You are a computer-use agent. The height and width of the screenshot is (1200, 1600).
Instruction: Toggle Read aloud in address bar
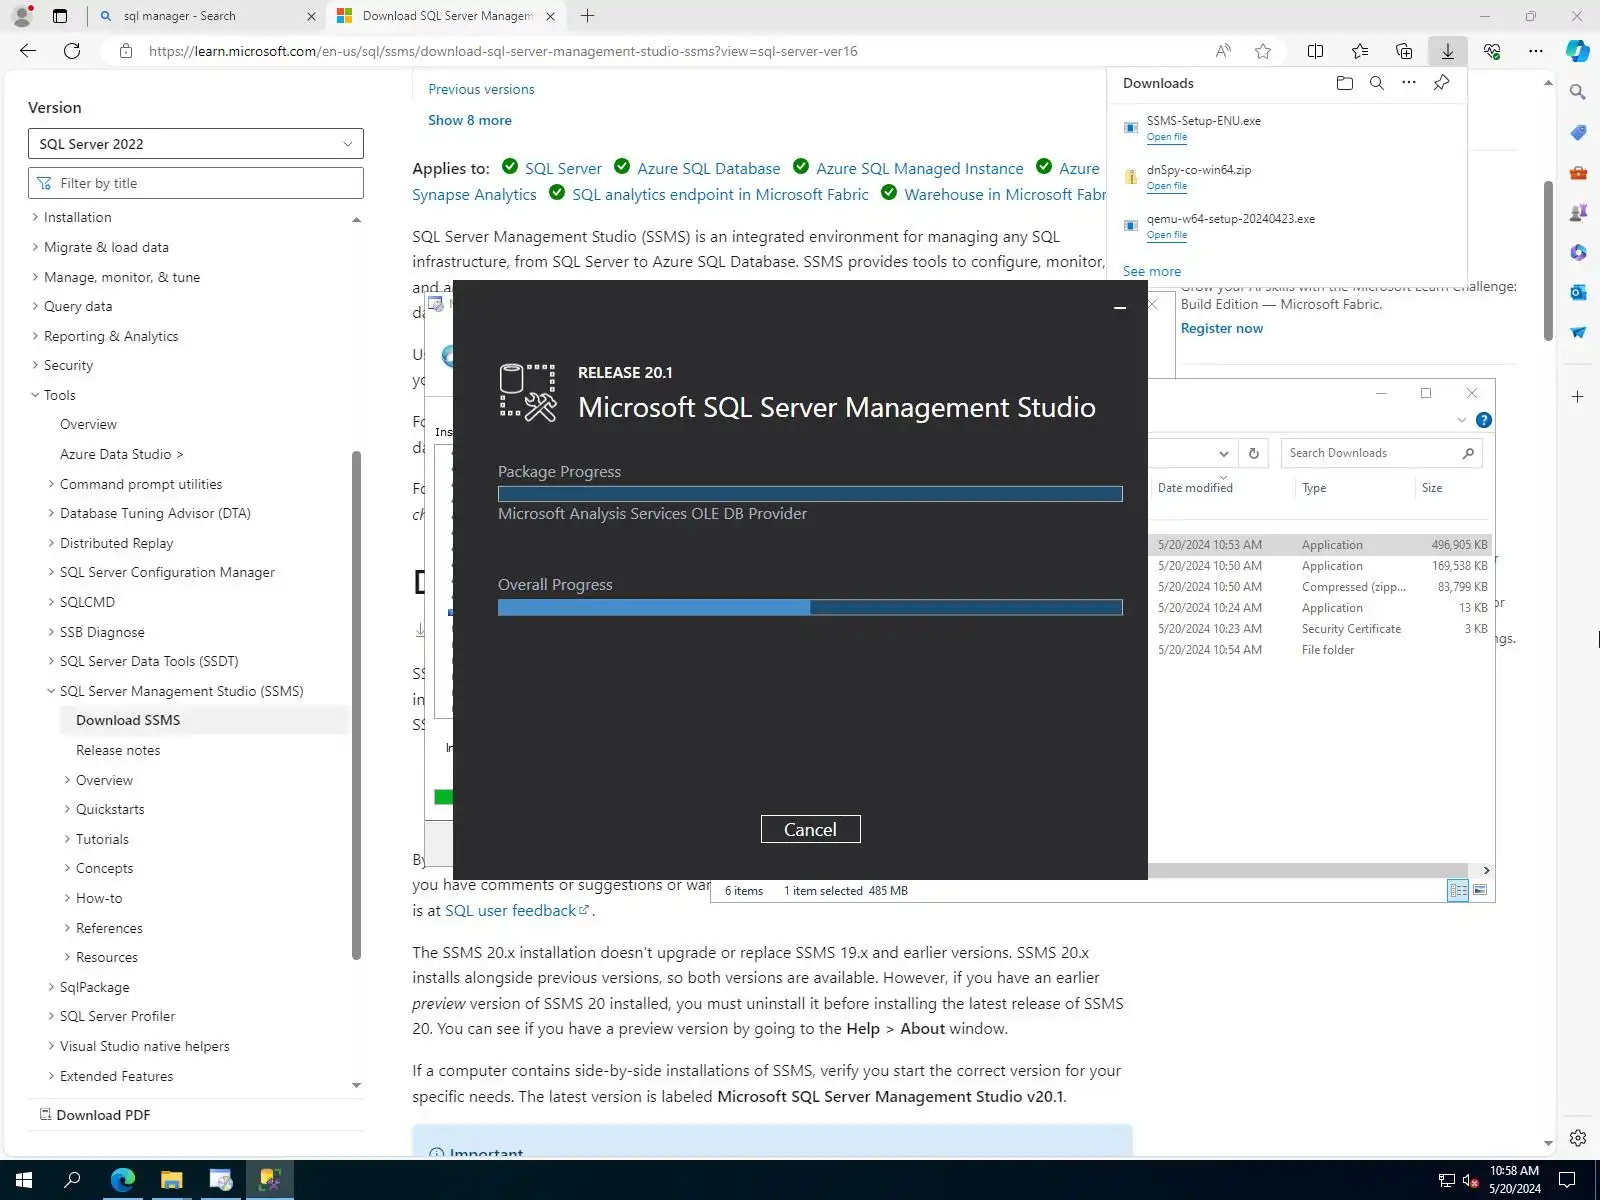[x=1223, y=51]
